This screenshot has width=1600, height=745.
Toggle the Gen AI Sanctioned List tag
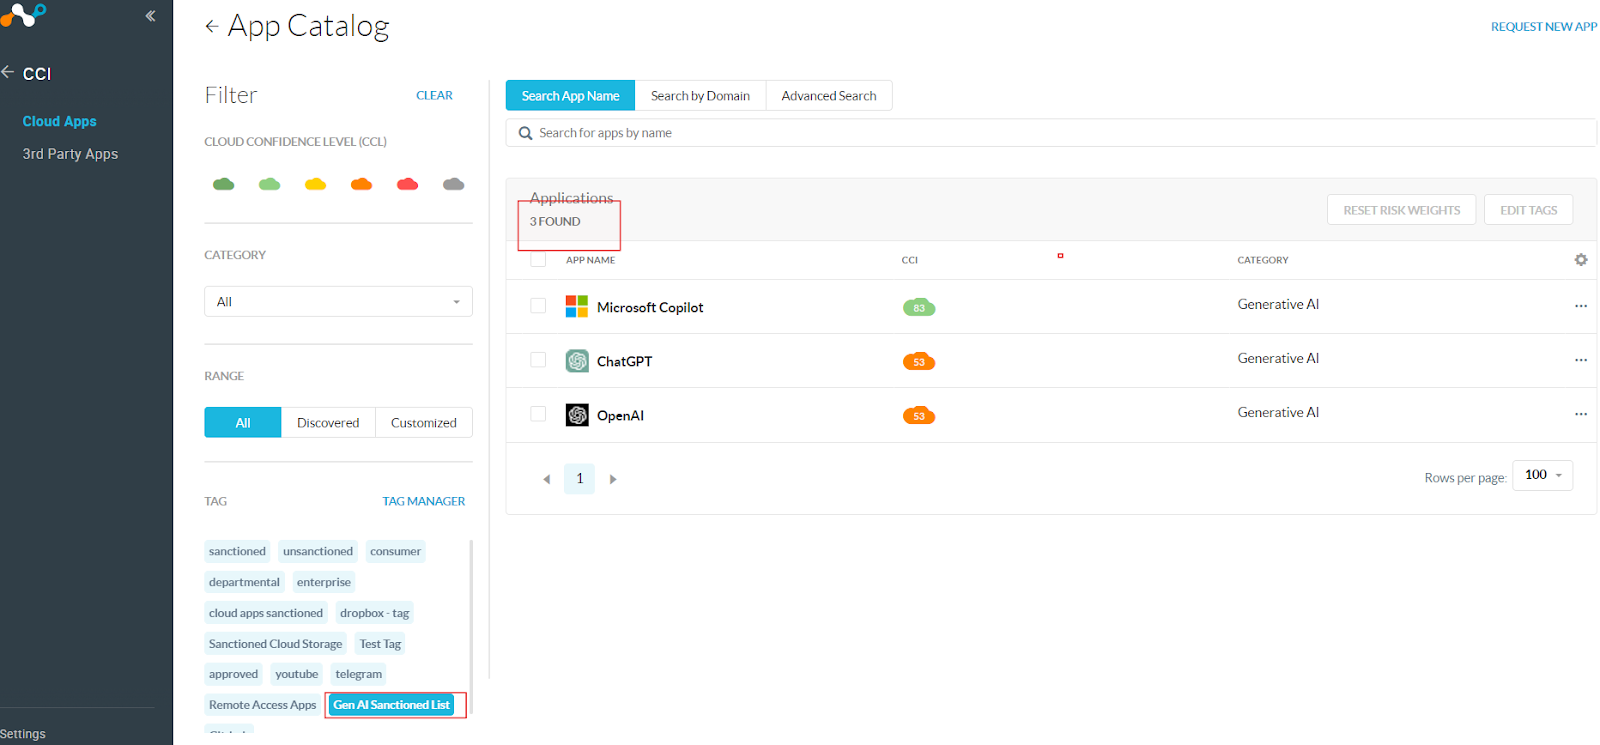[391, 705]
